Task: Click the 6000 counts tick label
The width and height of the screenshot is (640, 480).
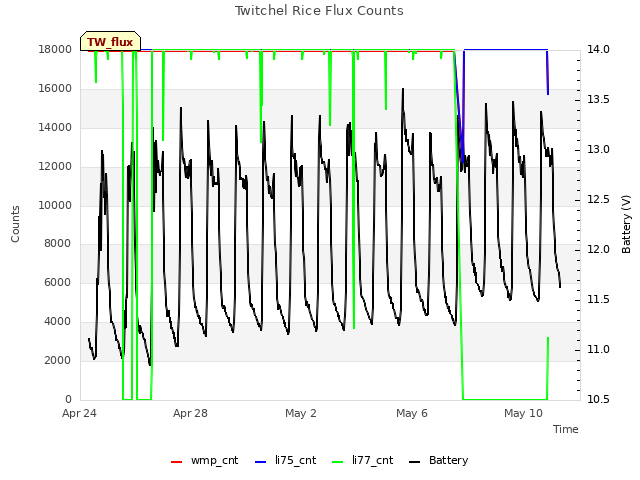Action: pyautogui.click(x=57, y=282)
